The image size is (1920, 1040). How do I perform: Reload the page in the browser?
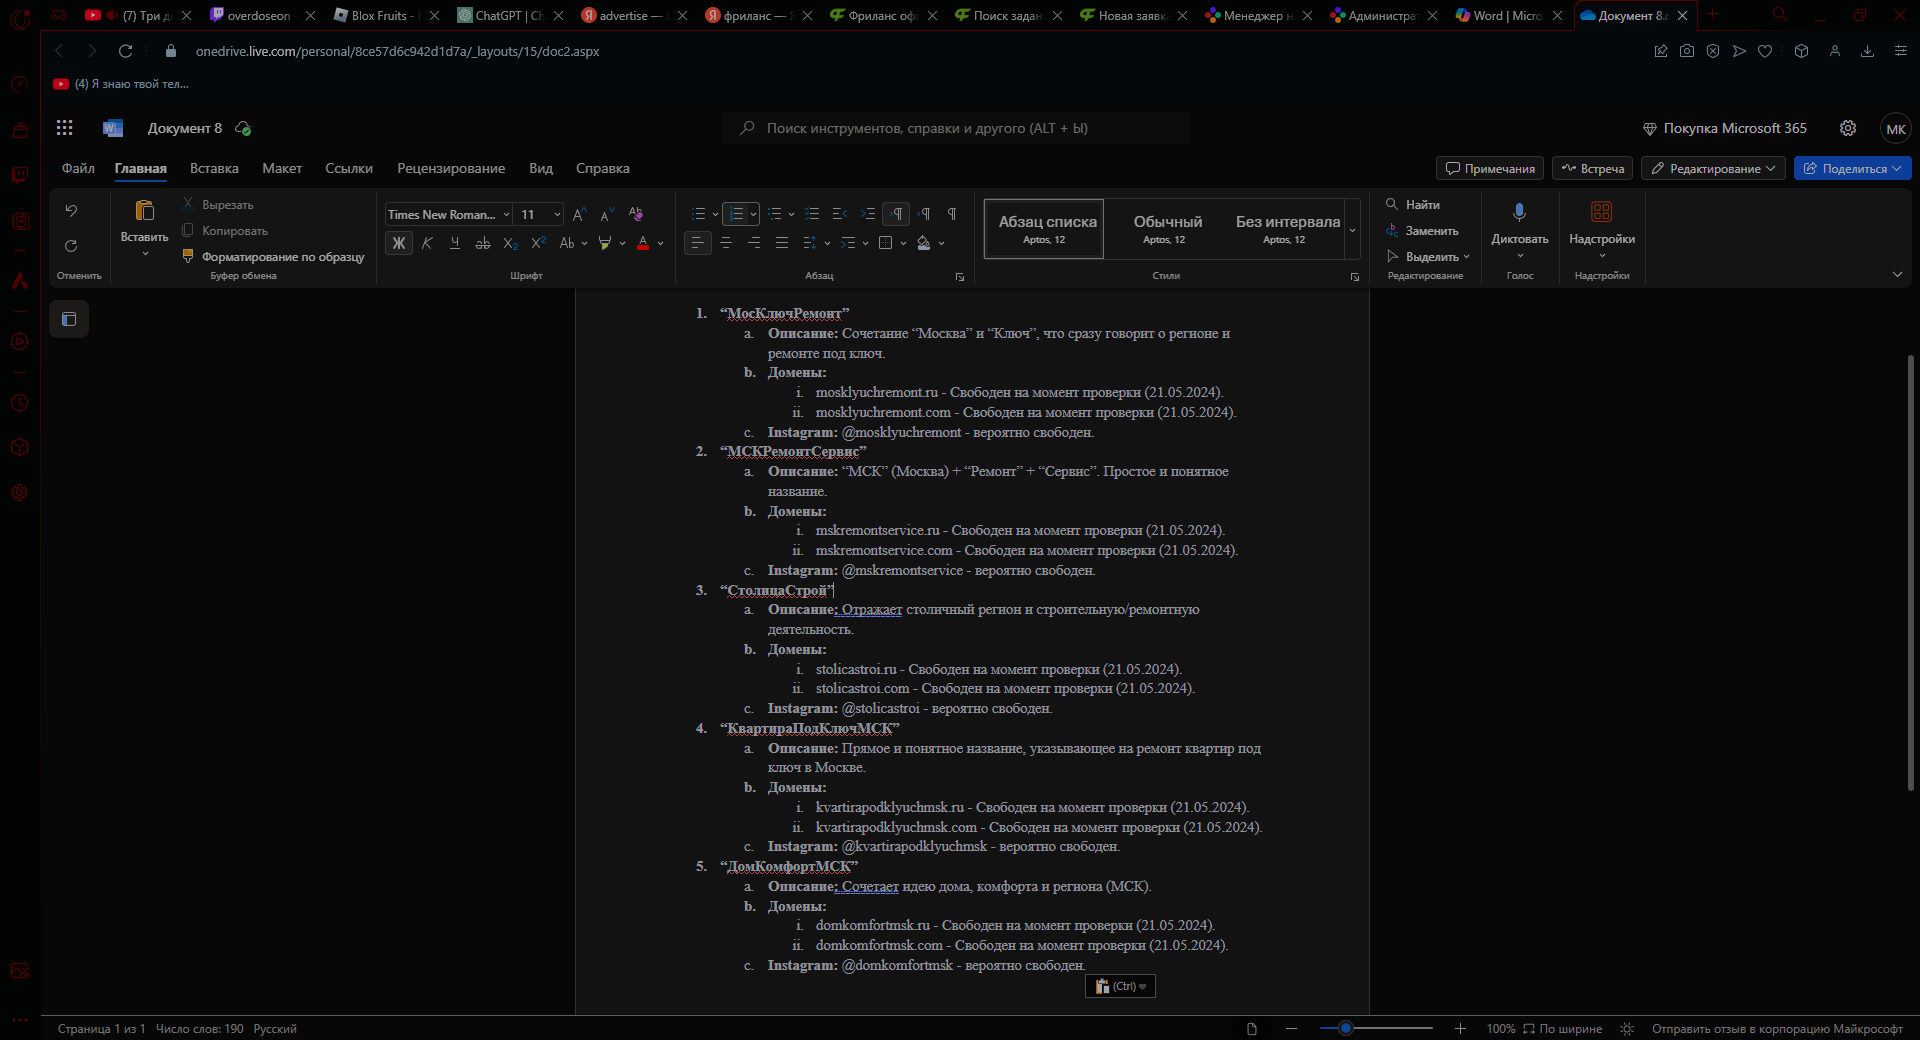(125, 51)
